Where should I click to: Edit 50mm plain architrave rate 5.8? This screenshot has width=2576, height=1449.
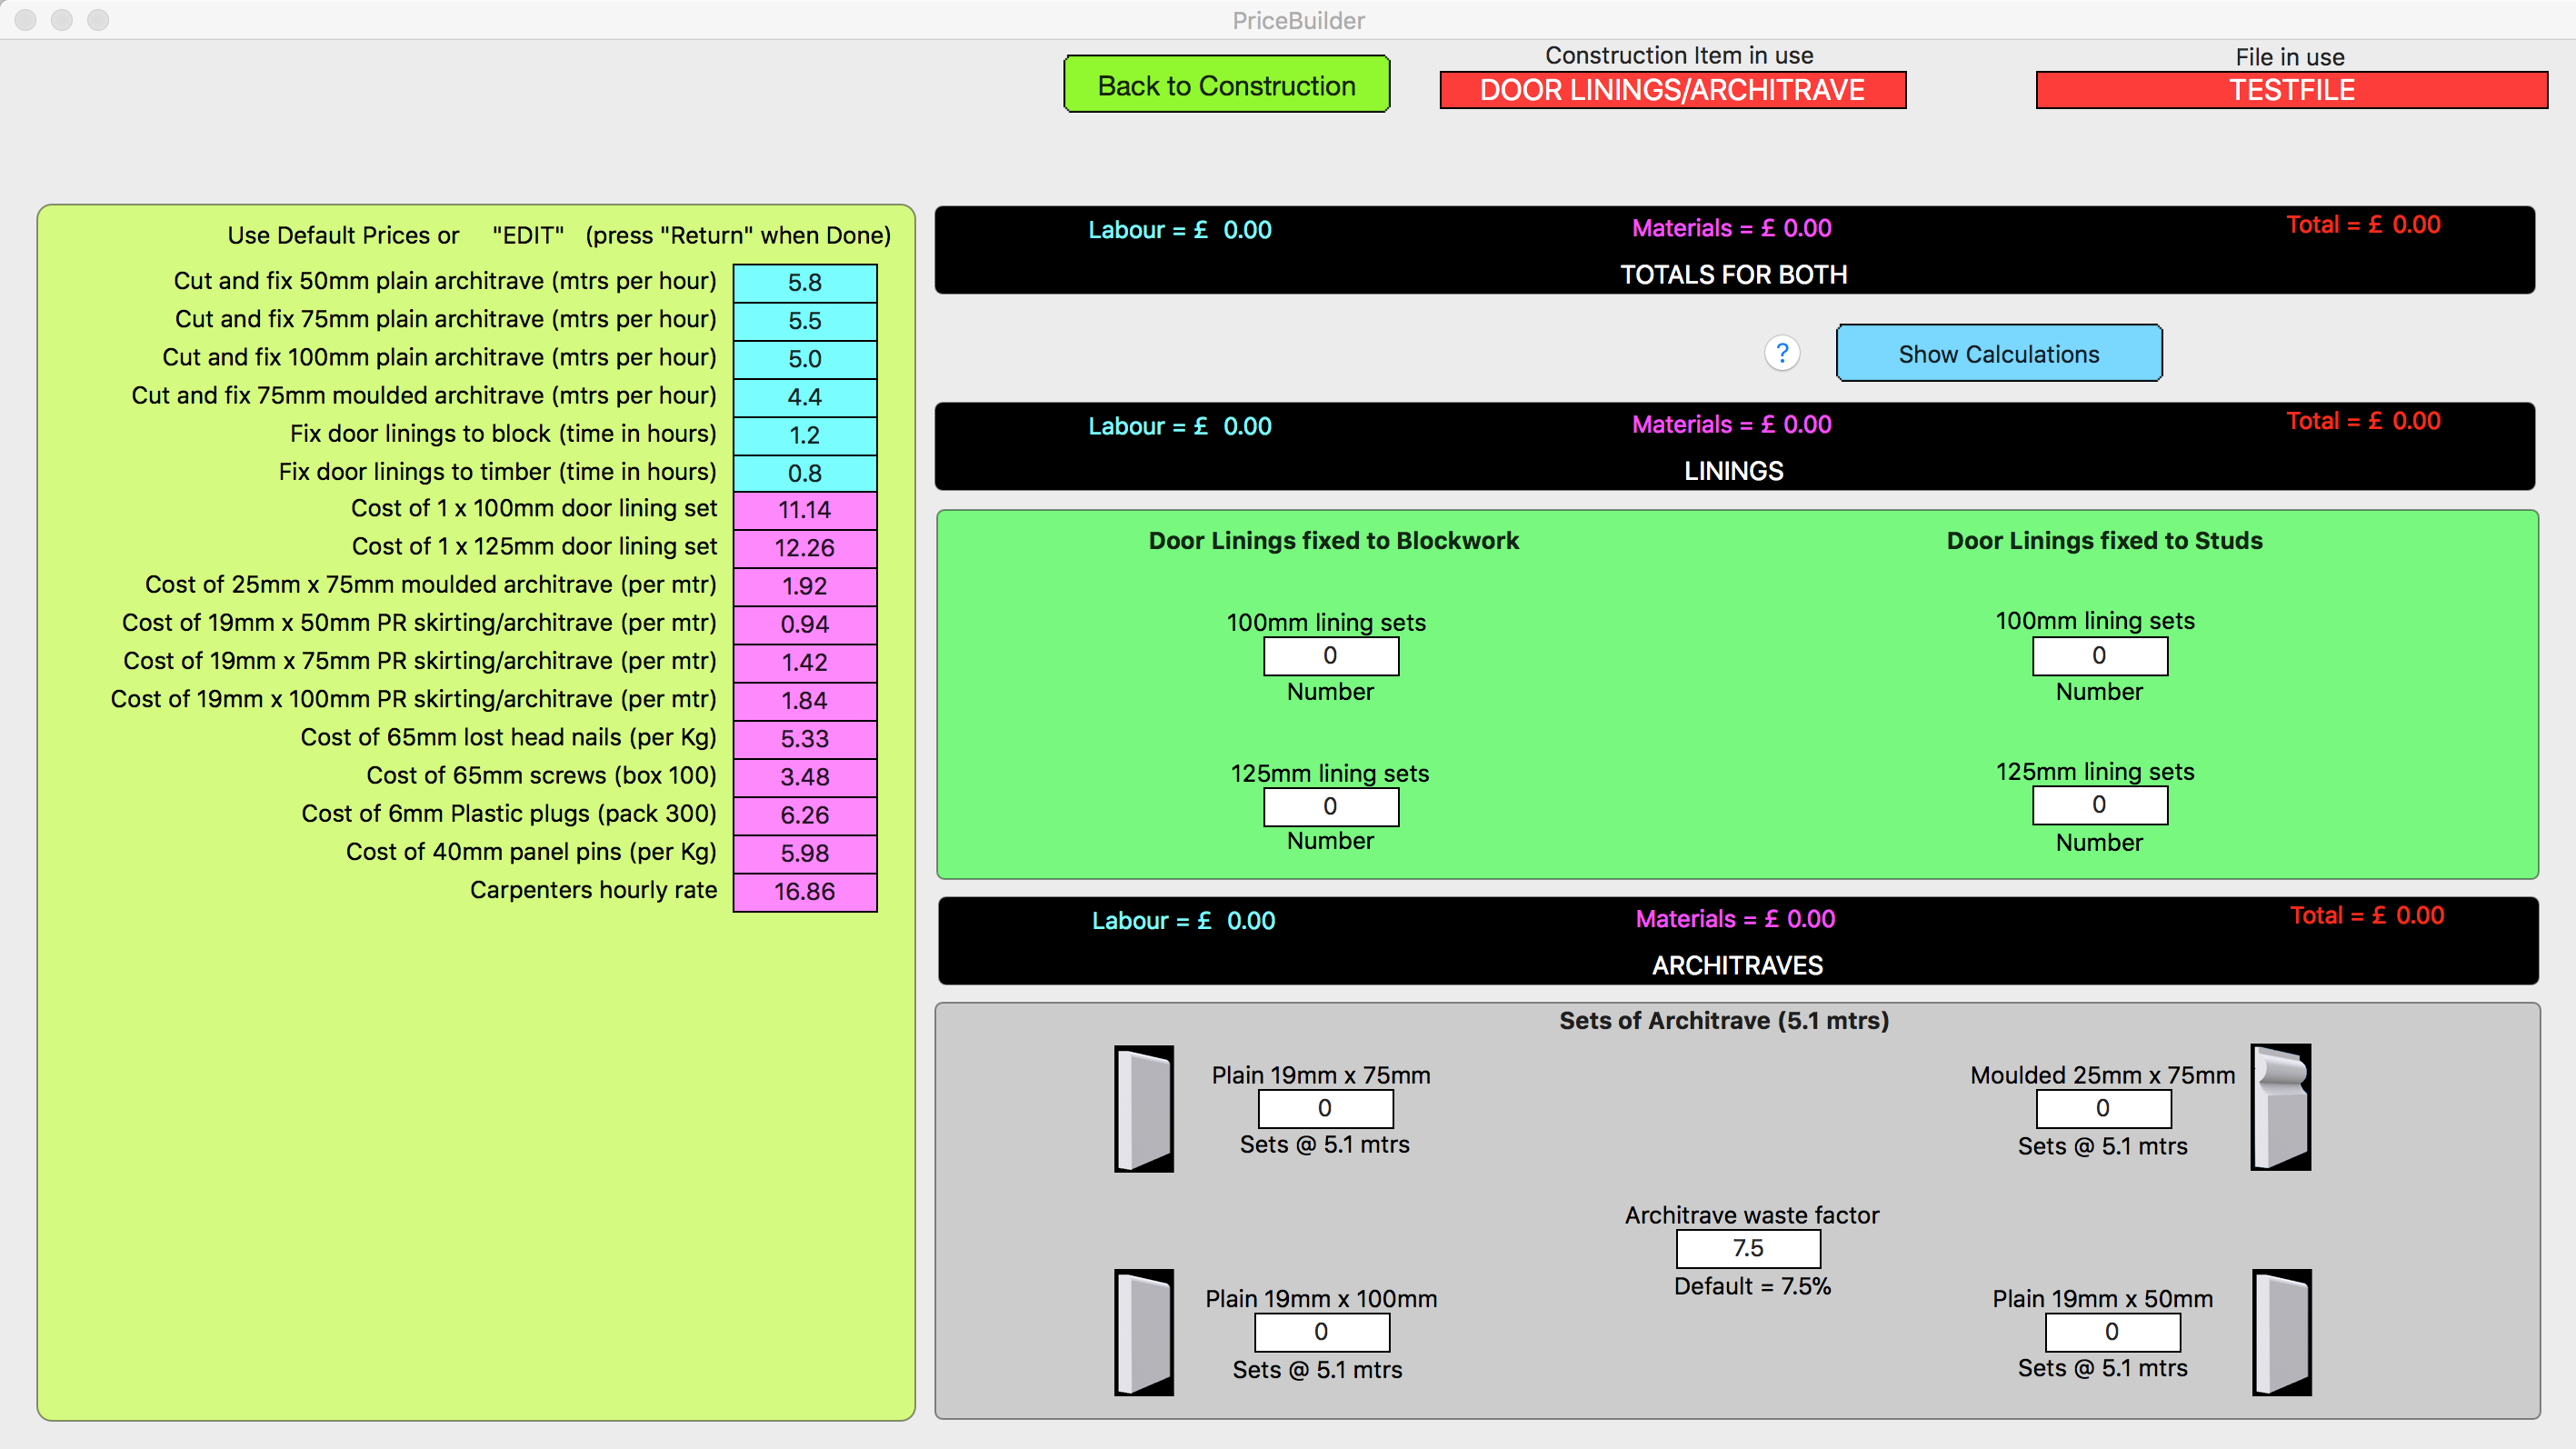tap(805, 283)
